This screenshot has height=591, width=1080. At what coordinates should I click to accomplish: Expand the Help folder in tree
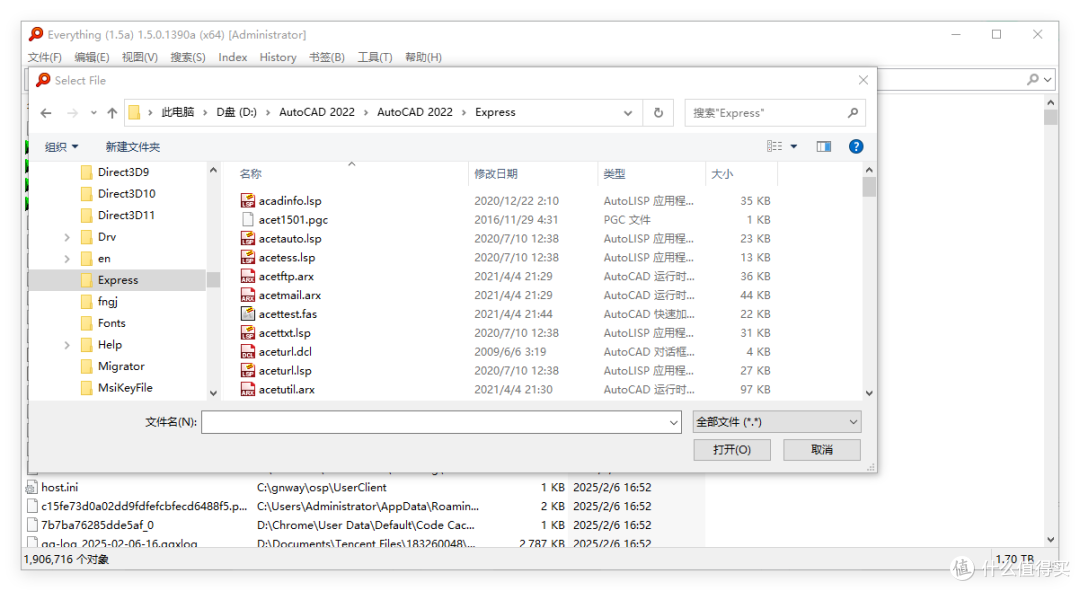(67, 345)
